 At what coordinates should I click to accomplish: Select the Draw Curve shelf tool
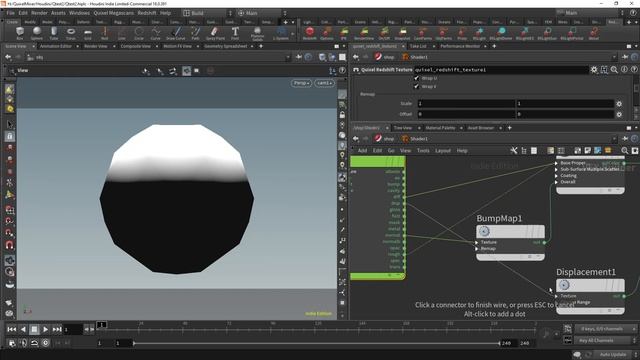(176, 33)
